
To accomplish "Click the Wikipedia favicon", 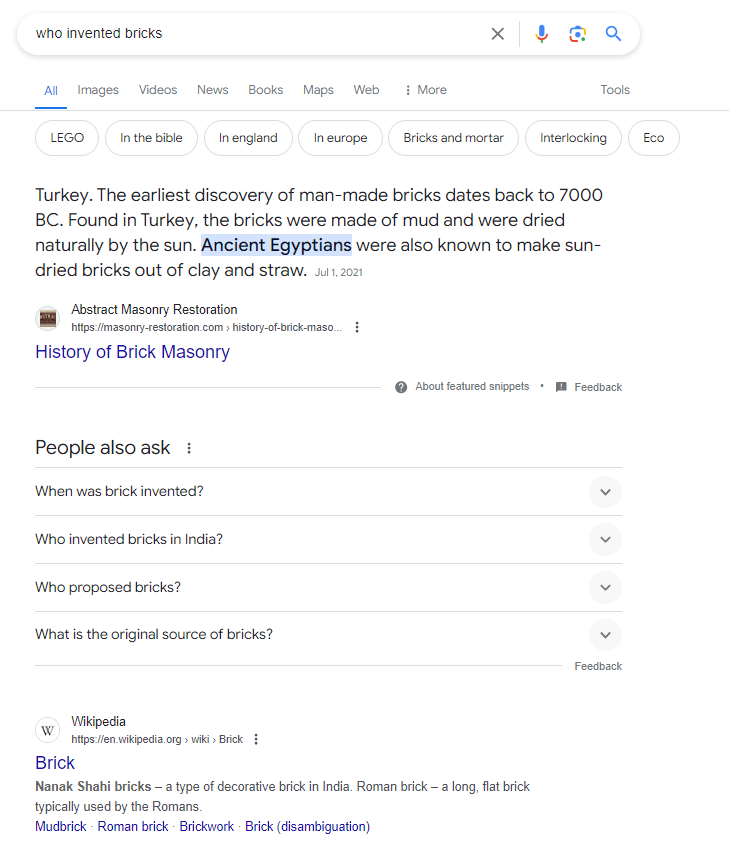I will coord(47,730).
